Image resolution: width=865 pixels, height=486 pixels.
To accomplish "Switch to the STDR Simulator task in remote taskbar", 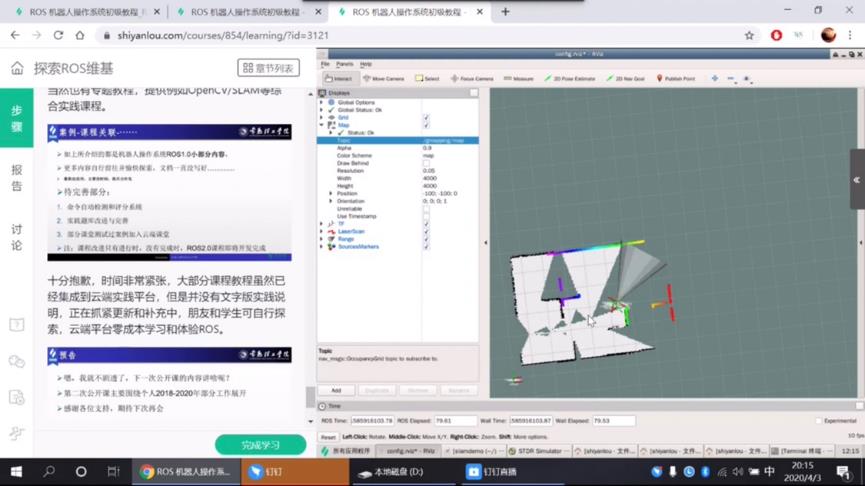I will coord(540,451).
